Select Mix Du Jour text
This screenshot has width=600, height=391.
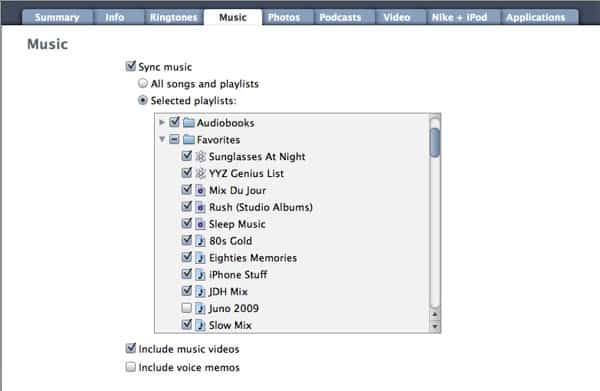coord(237,190)
